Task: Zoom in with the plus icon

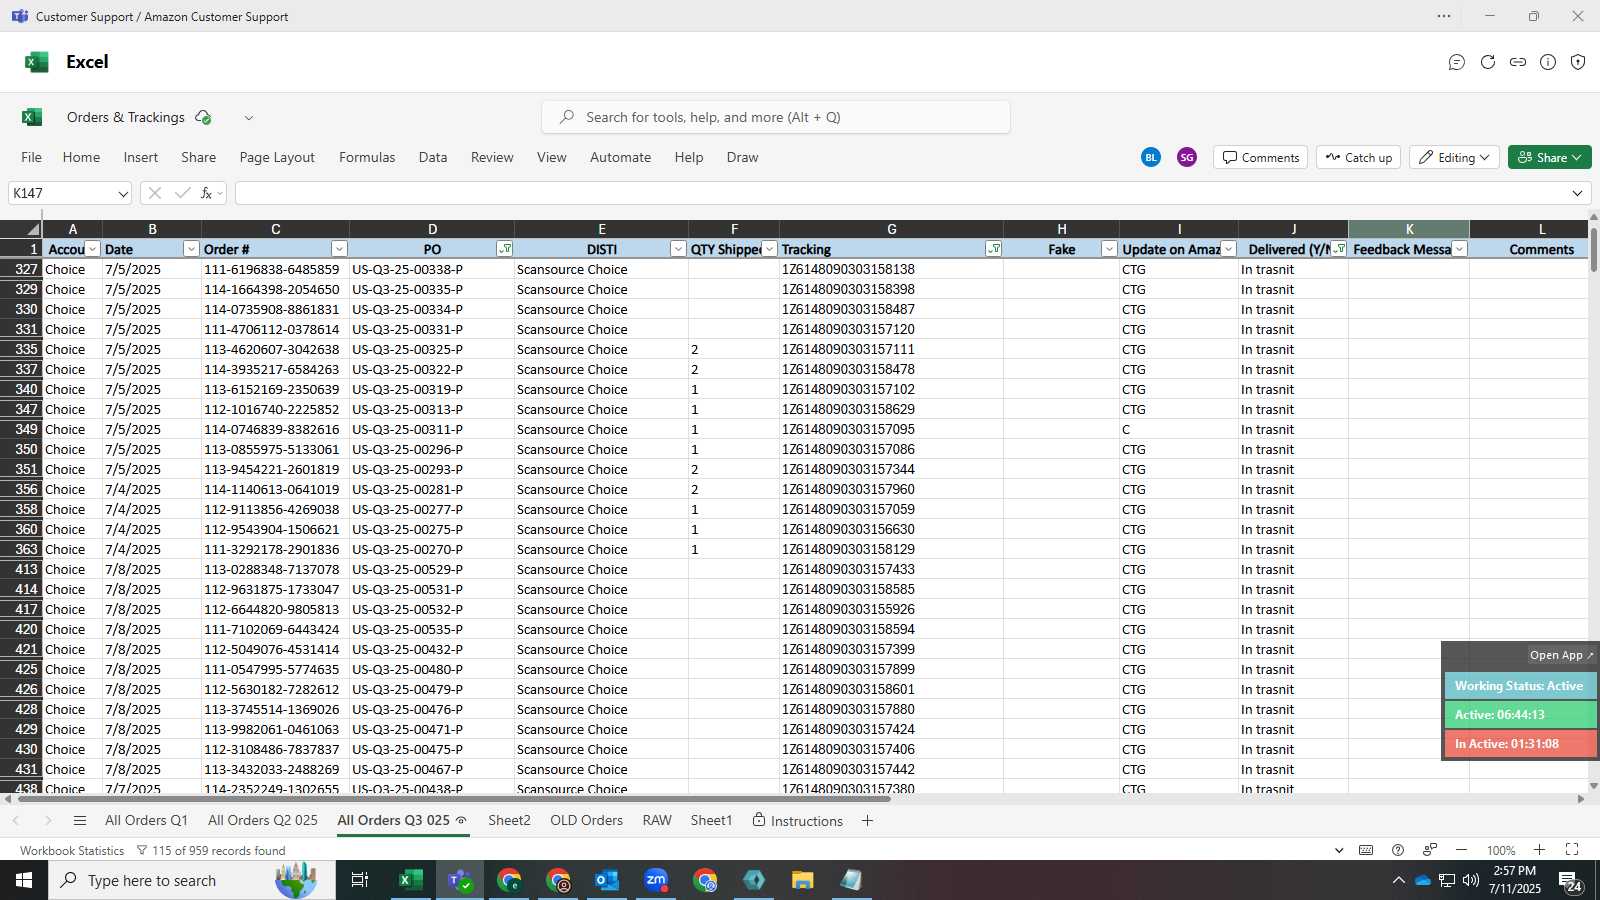Action: pos(1540,850)
